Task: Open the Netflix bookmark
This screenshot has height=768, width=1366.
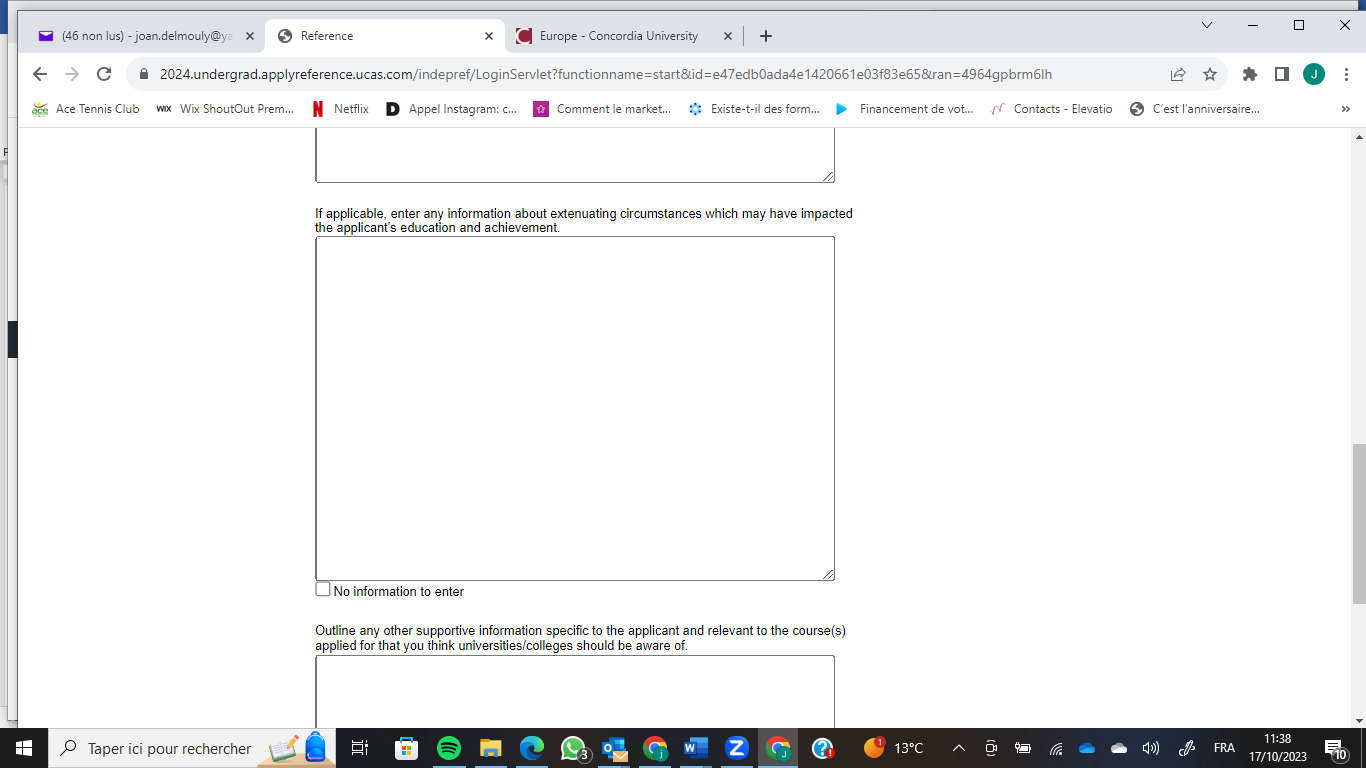Action: tap(340, 109)
